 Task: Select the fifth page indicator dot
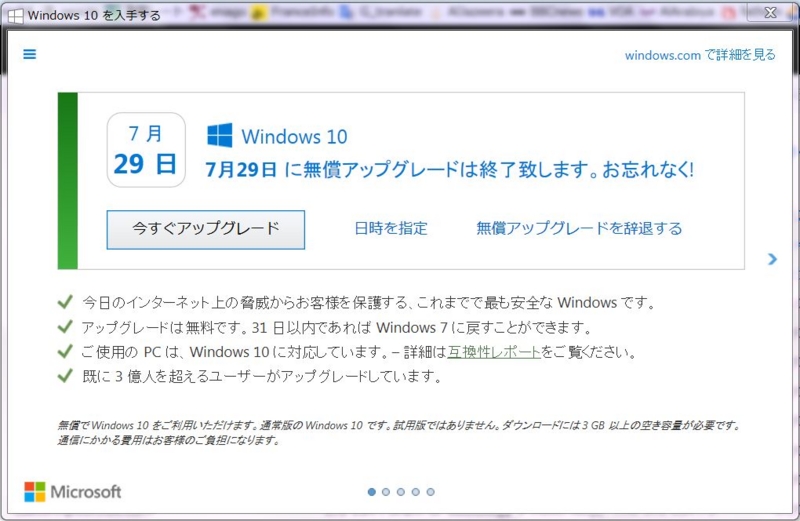point(431,492)
